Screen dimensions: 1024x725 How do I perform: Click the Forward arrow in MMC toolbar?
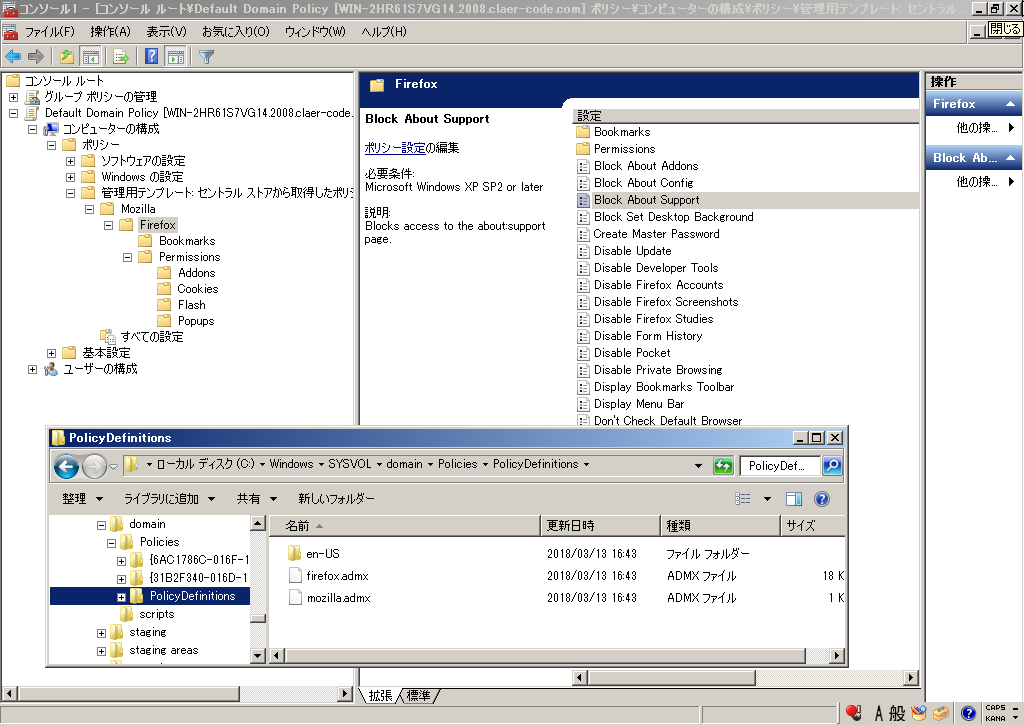click(36, 57)
